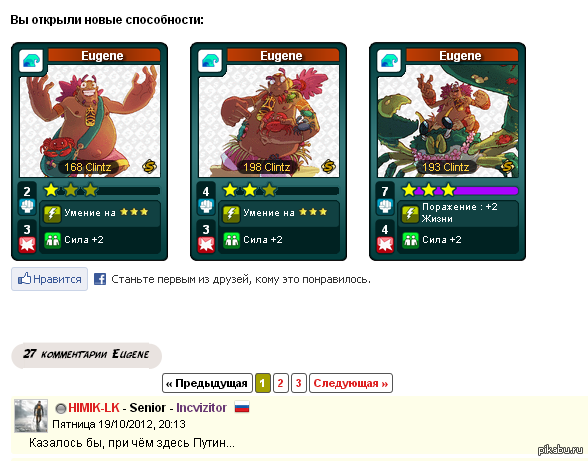Viewport: 588px width, 461px height.
Task: Go to comments page 3
Action: coord(298,383)
